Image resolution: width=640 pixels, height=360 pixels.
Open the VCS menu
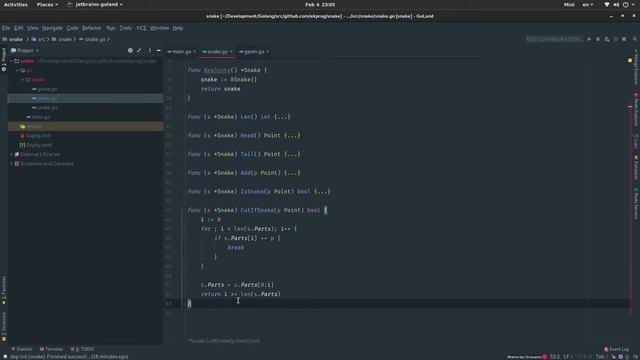click(x=141, y=28)
